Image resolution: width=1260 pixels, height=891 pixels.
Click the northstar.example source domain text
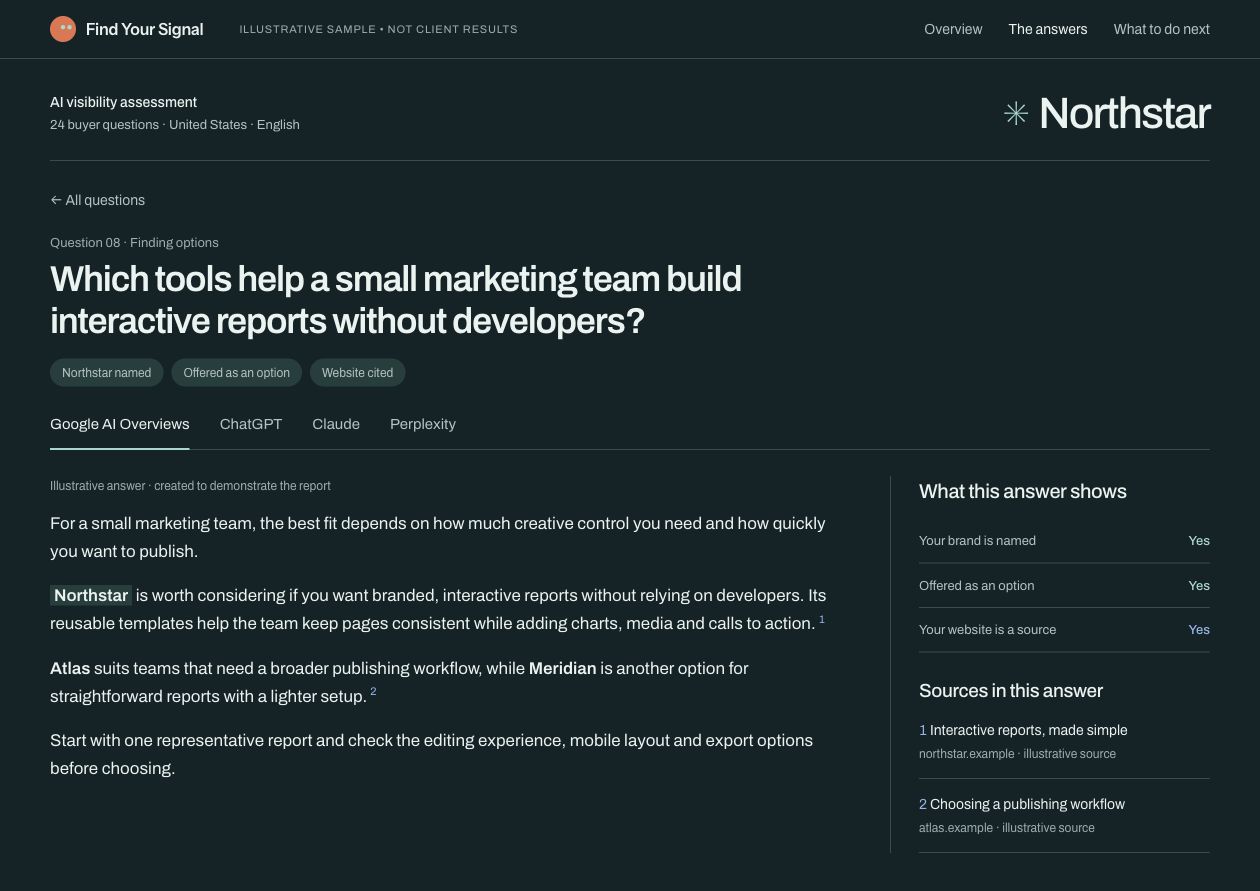coord(966,754)
